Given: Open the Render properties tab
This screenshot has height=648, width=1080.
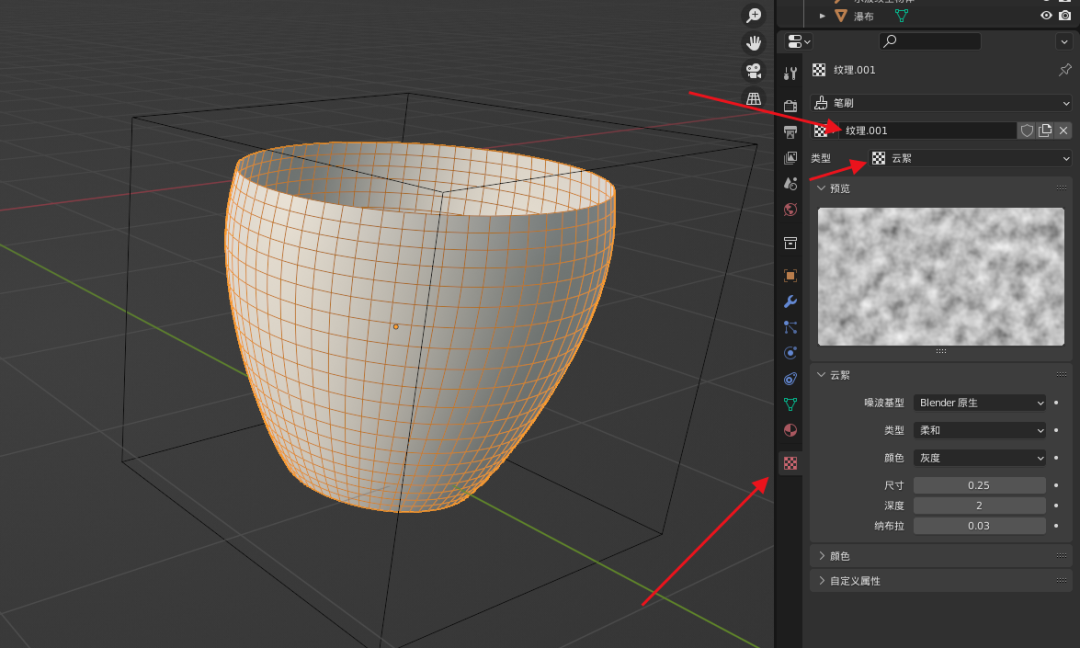Looking at the screenshot, I should 790,105.
